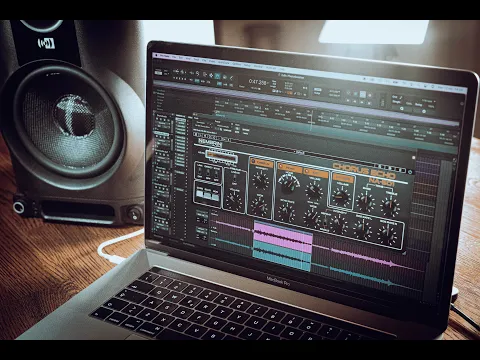Toggle the first orange section power button
Image resolution: width=480 pixels, height=360 pixels.
coord(253,162)
